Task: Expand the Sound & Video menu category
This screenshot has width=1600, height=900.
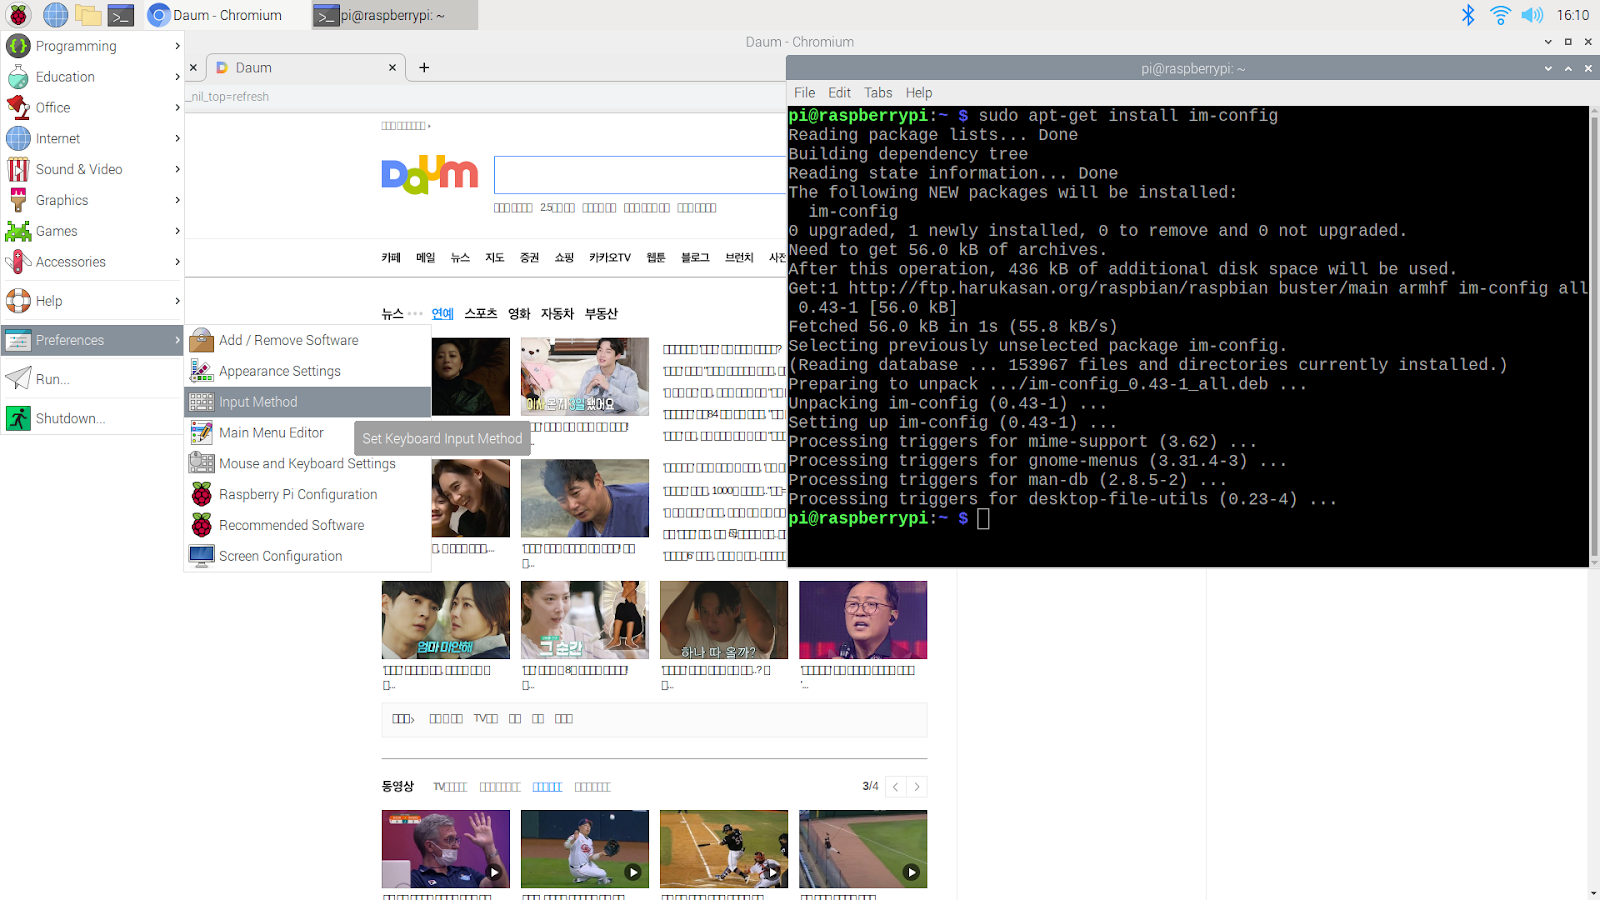Action: [x=93, y=170]
